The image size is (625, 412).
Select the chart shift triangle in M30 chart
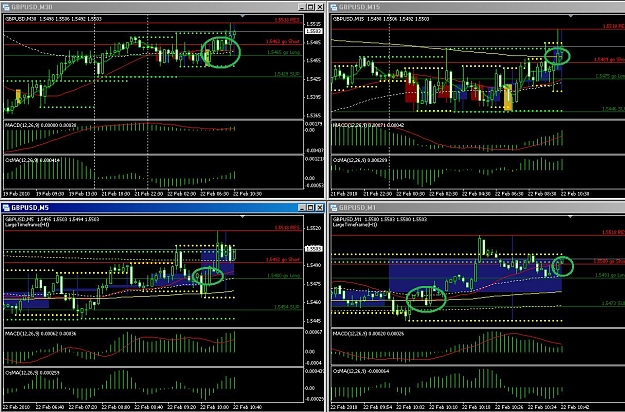coord(243,16)
